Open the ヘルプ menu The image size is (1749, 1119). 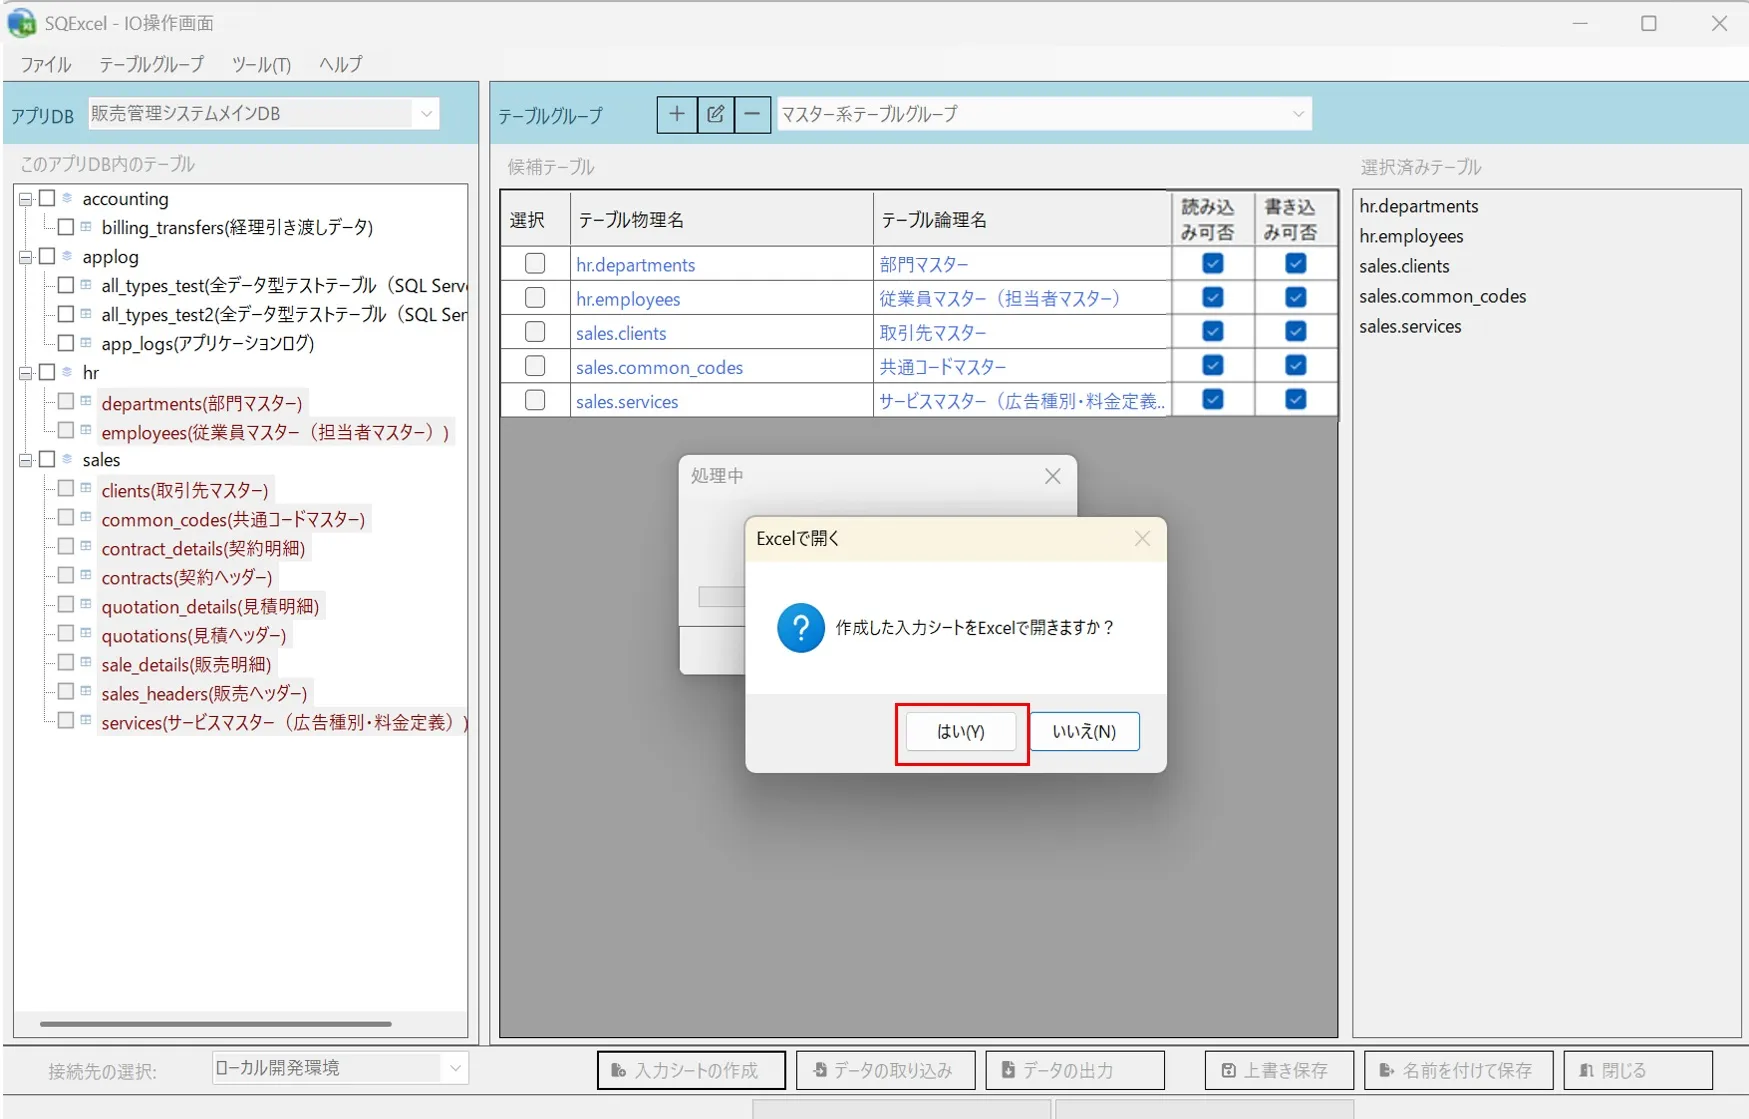coord(341,64)
